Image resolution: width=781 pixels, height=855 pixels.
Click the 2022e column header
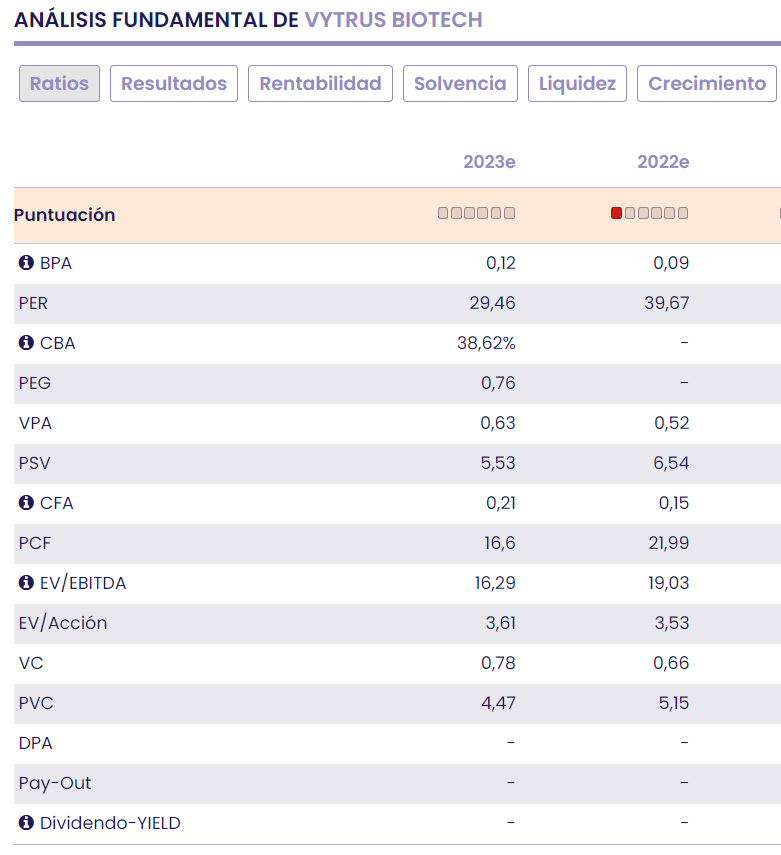663,162
